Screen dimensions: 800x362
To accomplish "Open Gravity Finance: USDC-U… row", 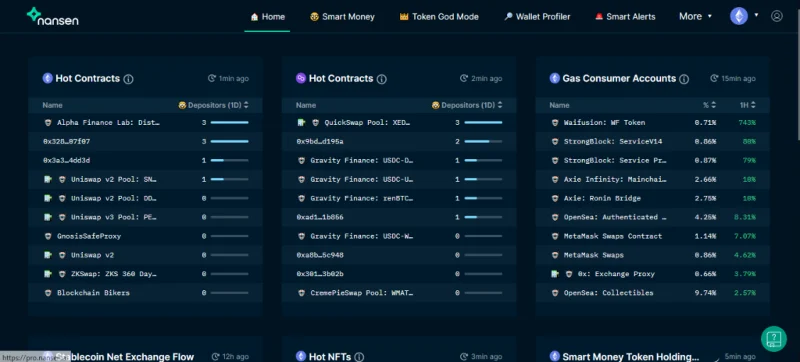I will [399, 179].
